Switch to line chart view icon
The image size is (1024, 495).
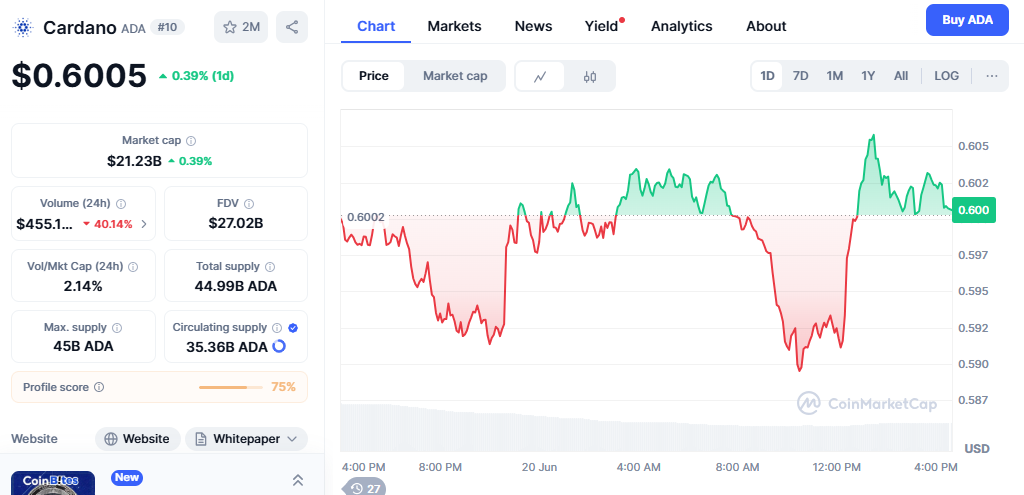[x=539, y=76]
